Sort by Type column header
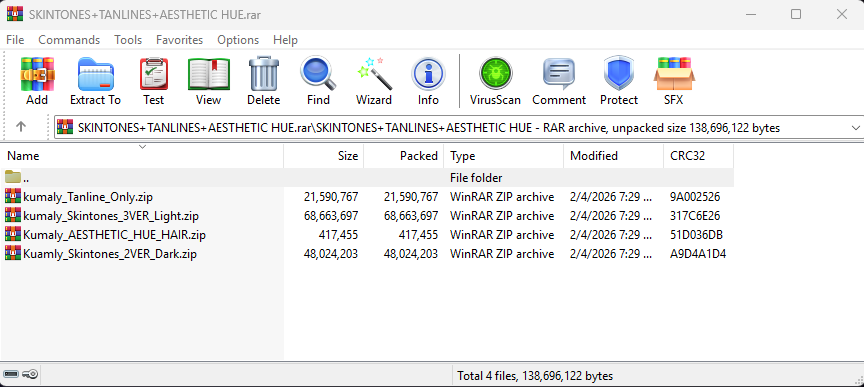Image resolution: width=864 pixels, height=387 pixels. click(x=504, y=156)
